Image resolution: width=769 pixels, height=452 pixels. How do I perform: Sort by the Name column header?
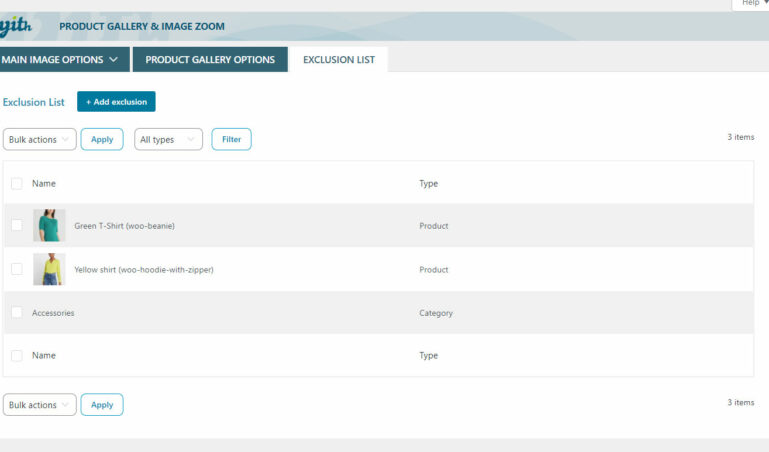click(x=44, y=184)
